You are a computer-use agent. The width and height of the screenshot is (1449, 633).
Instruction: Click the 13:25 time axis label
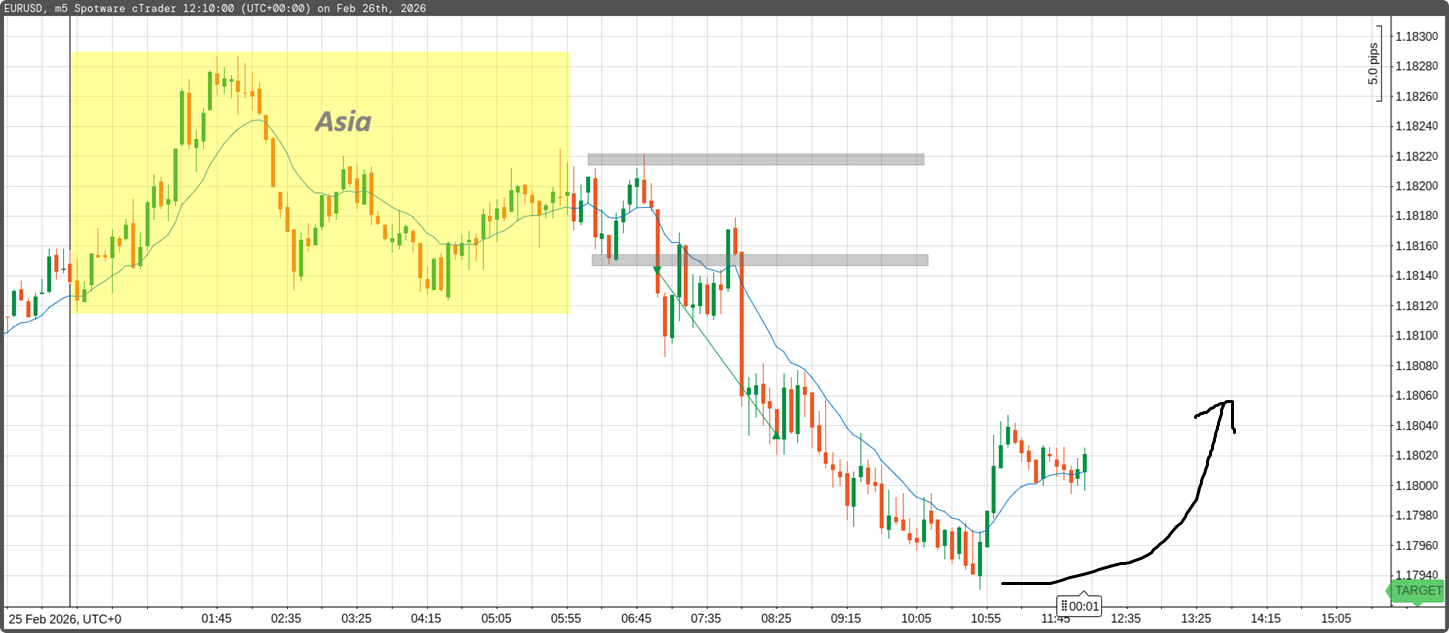(x=1196, y=619)
